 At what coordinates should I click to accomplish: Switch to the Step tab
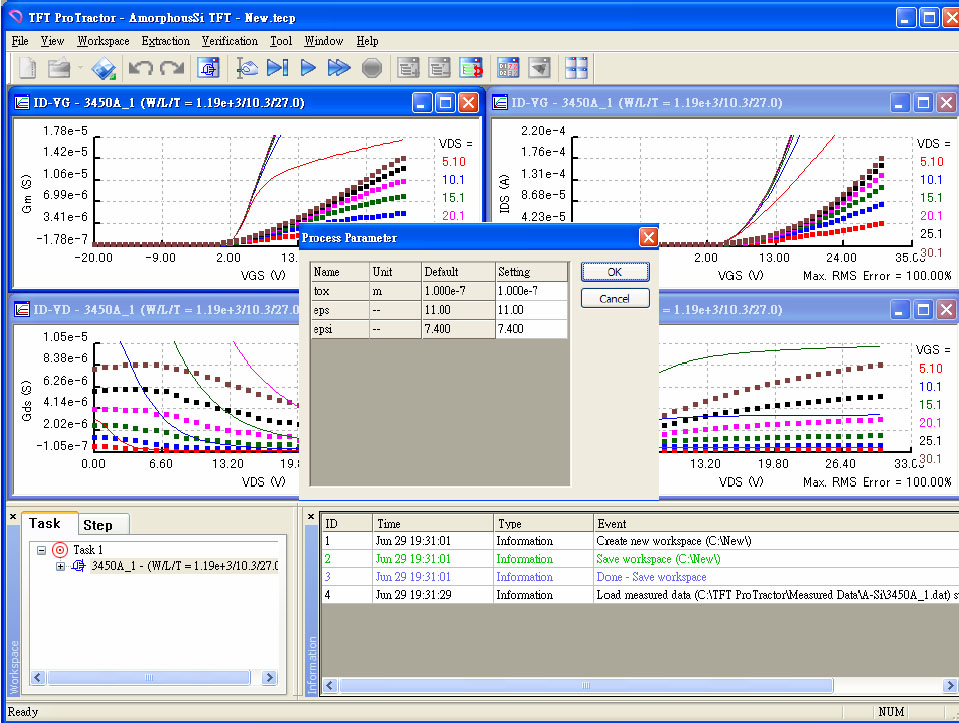[x=98, y=525]
